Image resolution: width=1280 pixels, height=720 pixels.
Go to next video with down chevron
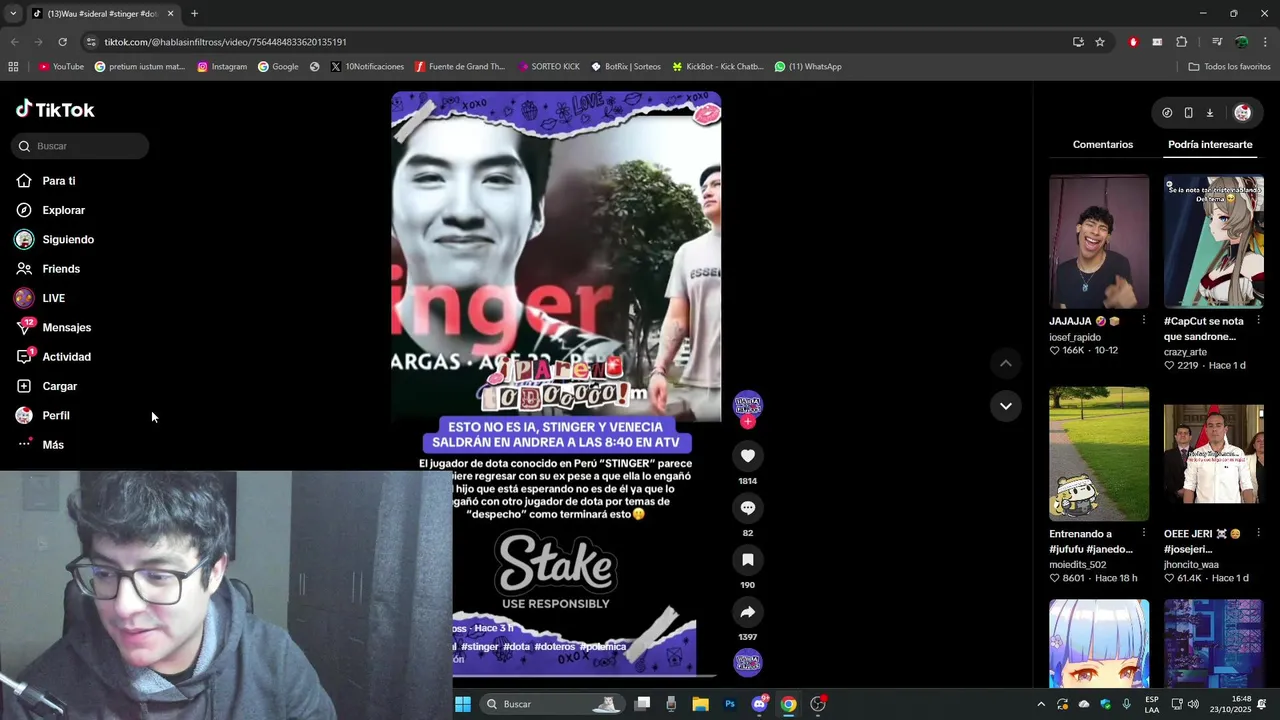(x=1006, y=406)
